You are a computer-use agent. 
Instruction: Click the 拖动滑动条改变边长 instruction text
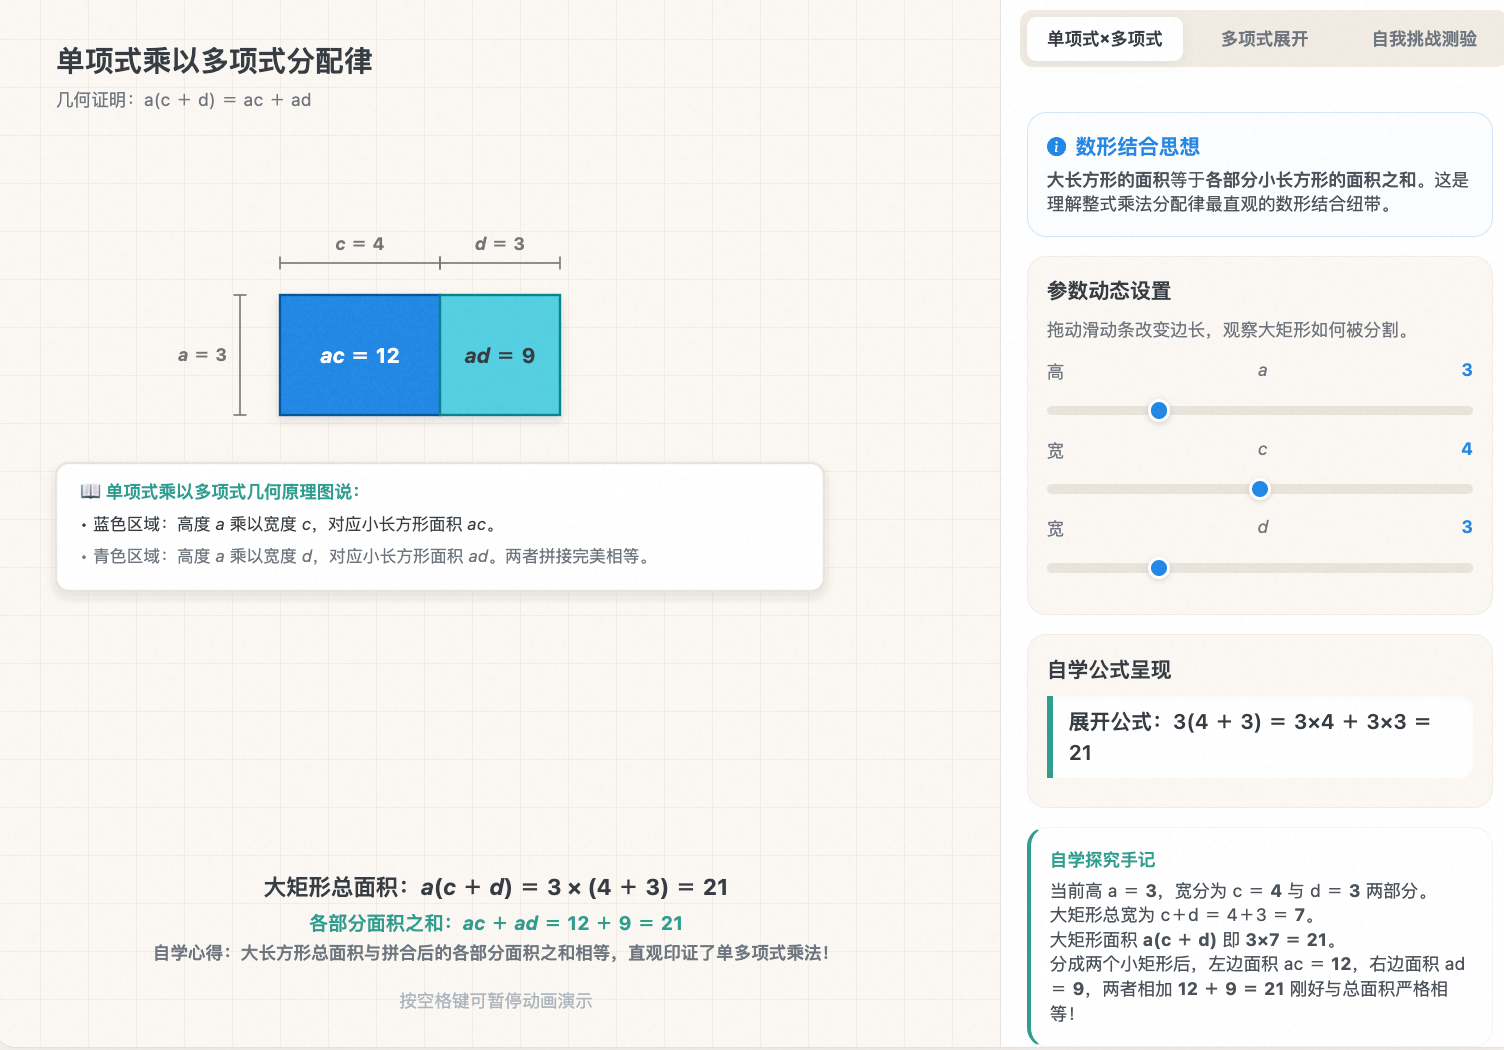tap(1231, 330)
